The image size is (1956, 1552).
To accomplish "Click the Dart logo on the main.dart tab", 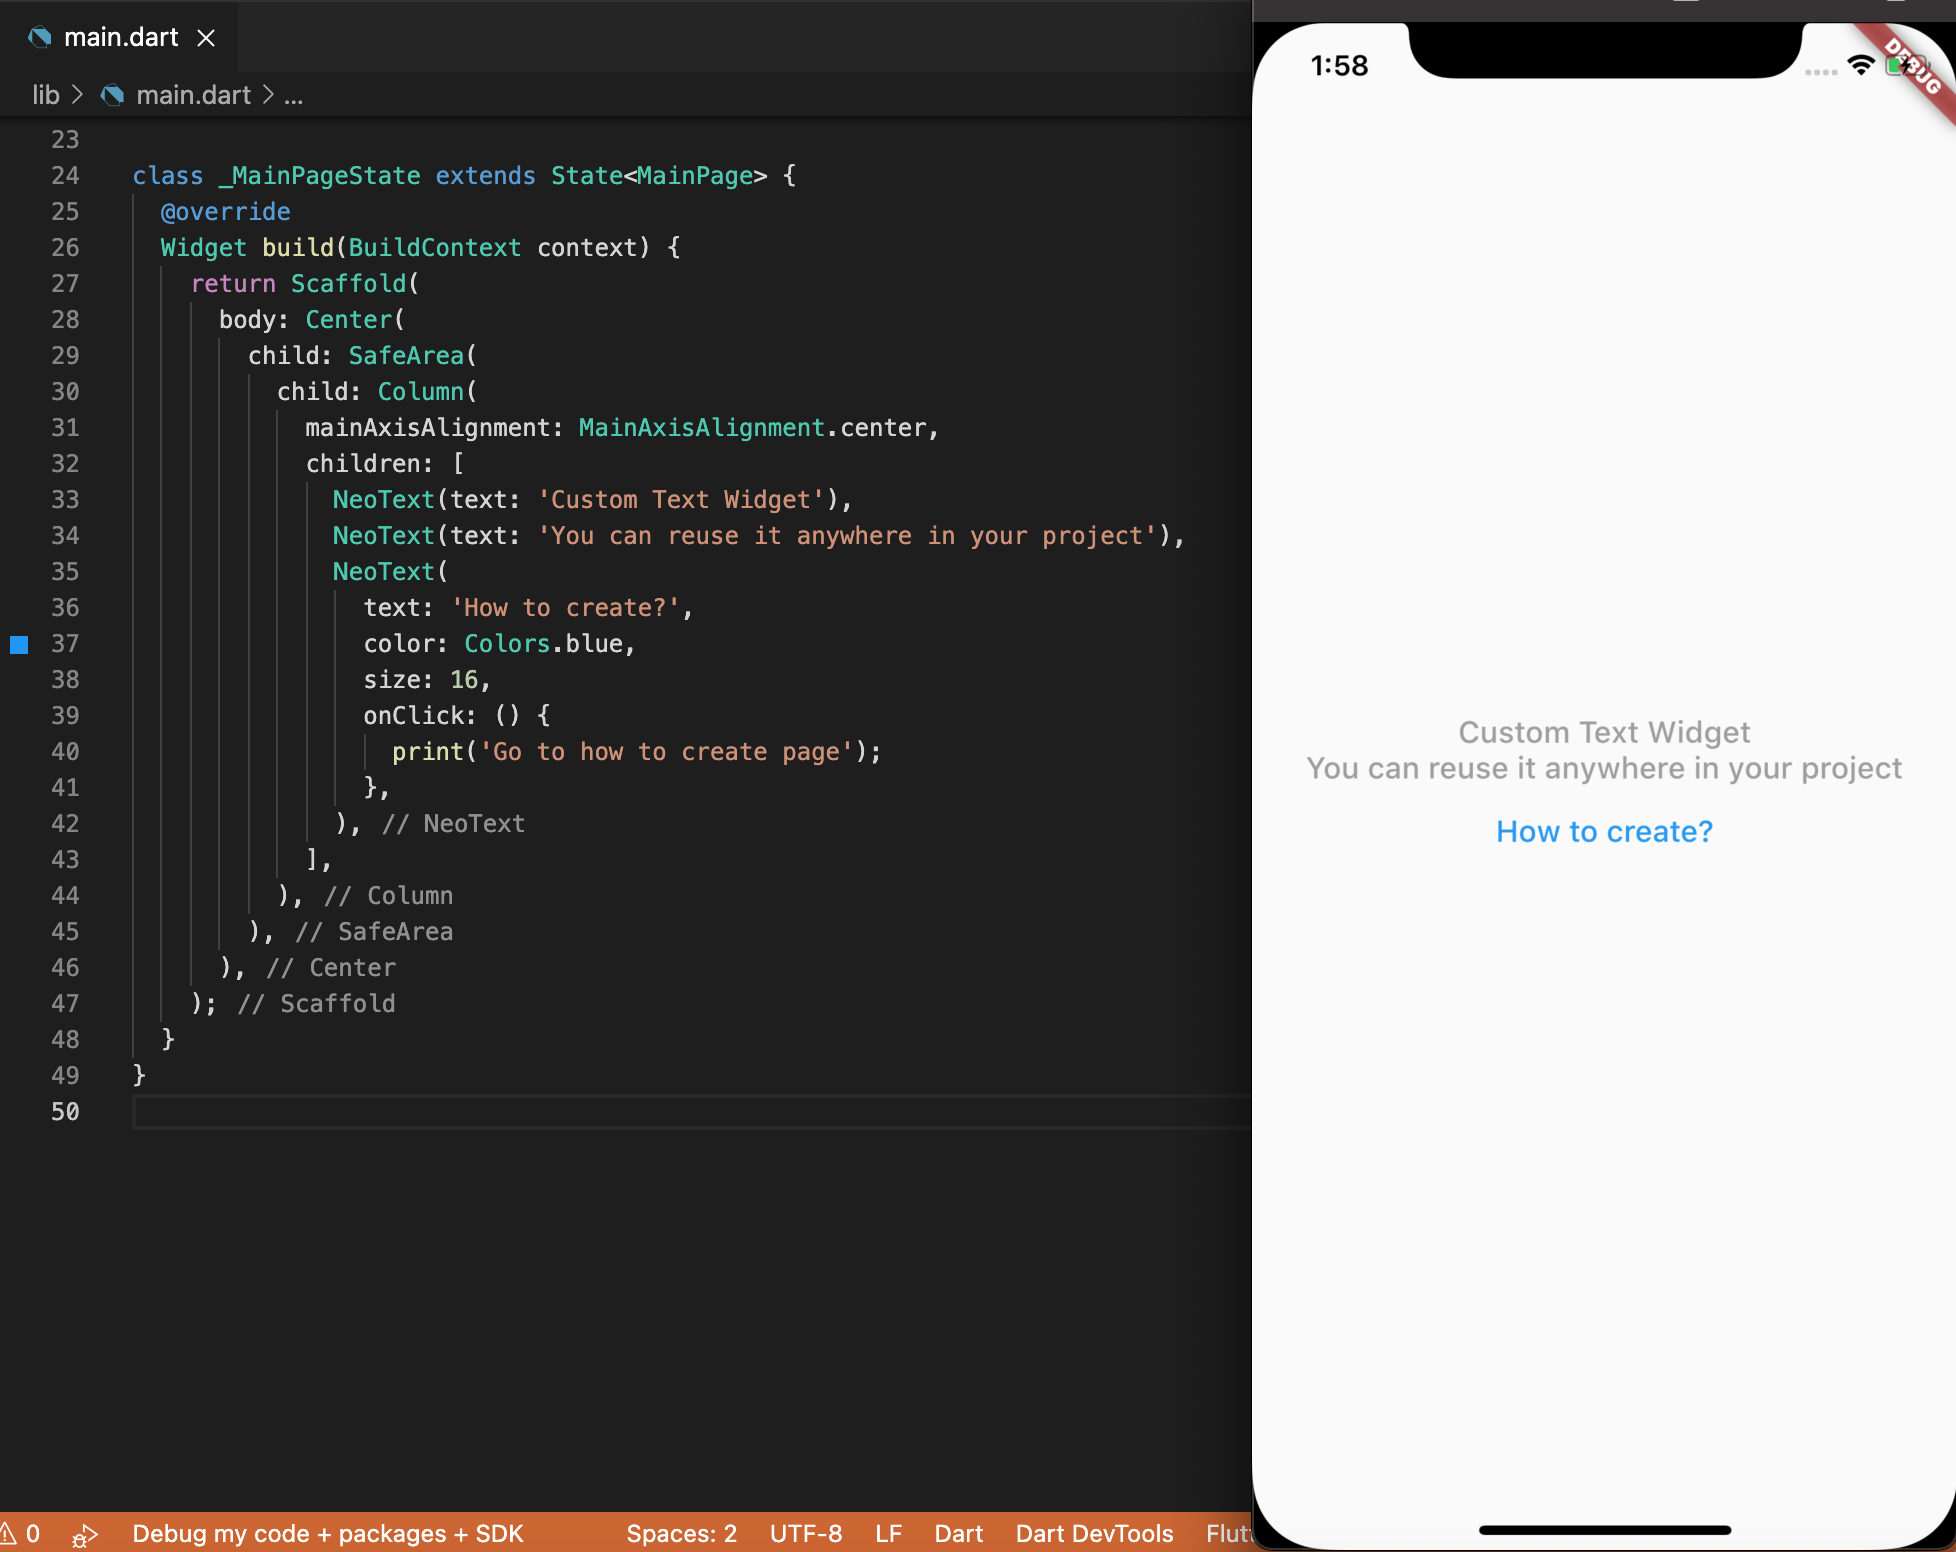I will 40,37.
